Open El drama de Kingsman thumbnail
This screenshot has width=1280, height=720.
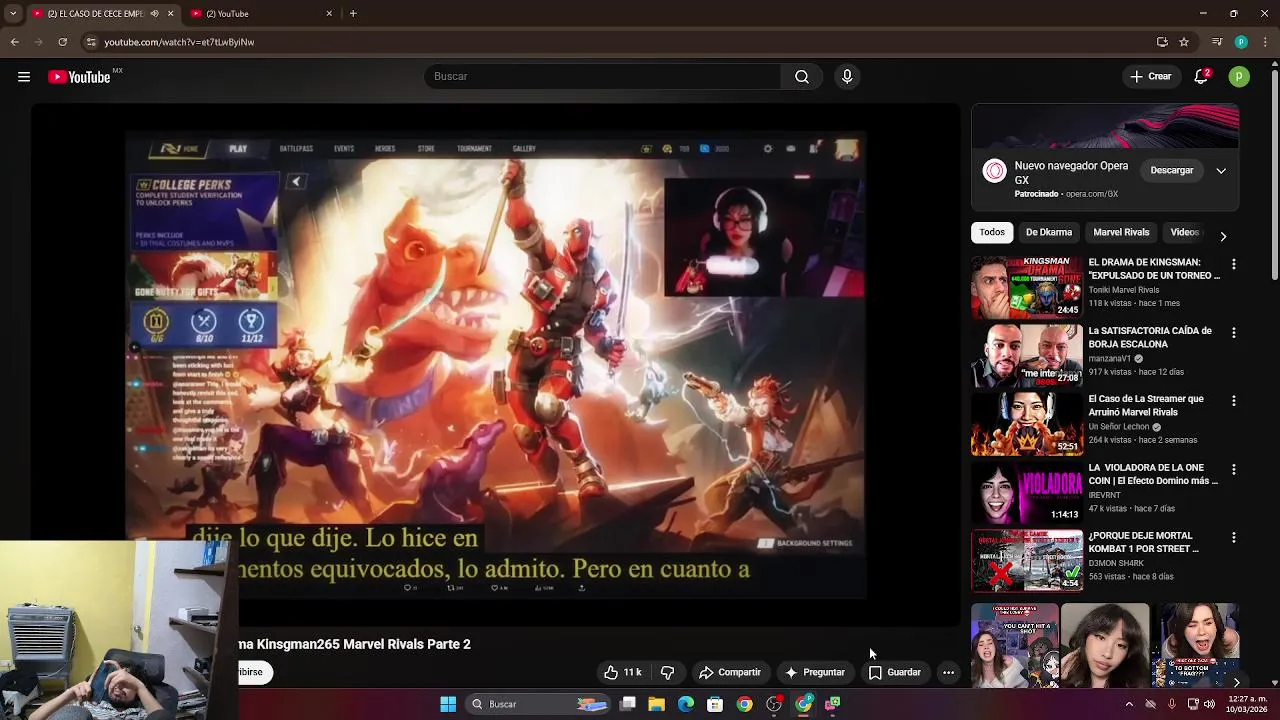coord(1027,288)
